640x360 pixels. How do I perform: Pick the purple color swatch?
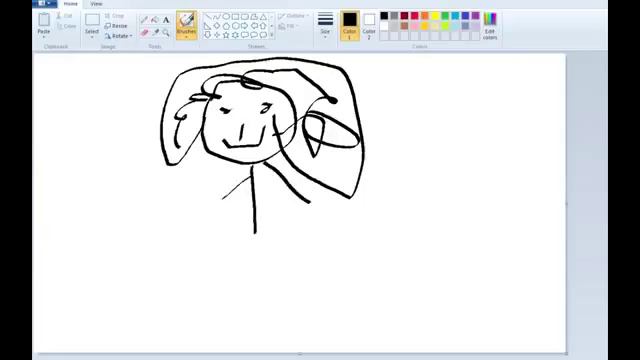pos(476,16)
